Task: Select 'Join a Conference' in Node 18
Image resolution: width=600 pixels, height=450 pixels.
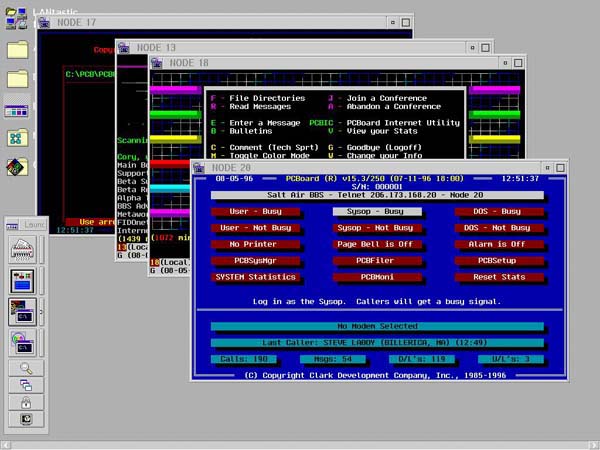Action: coord(386,98)
